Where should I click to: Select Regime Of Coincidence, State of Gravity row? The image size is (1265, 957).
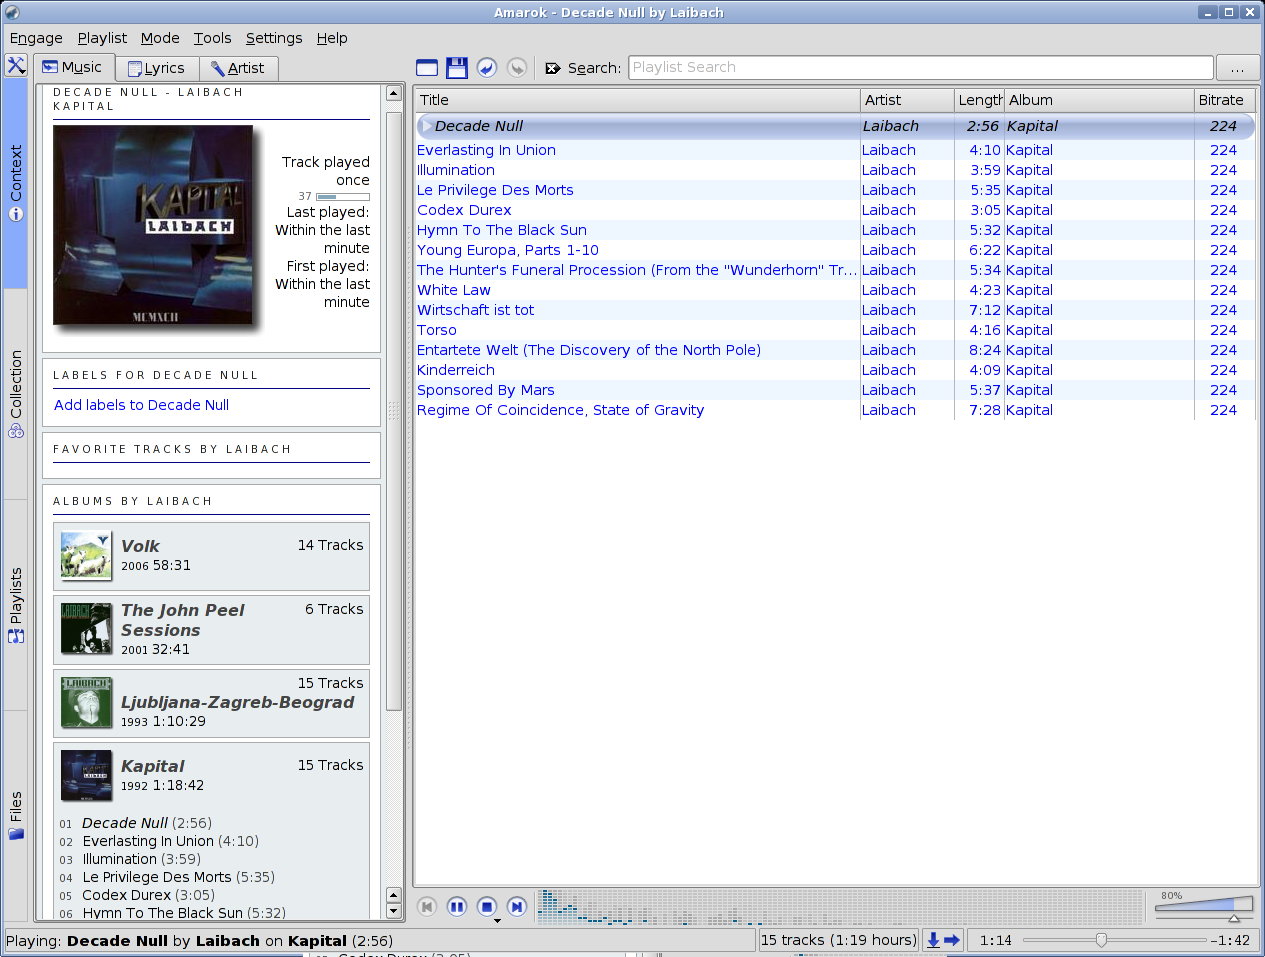pyautogui.click(x=834, y=410)
